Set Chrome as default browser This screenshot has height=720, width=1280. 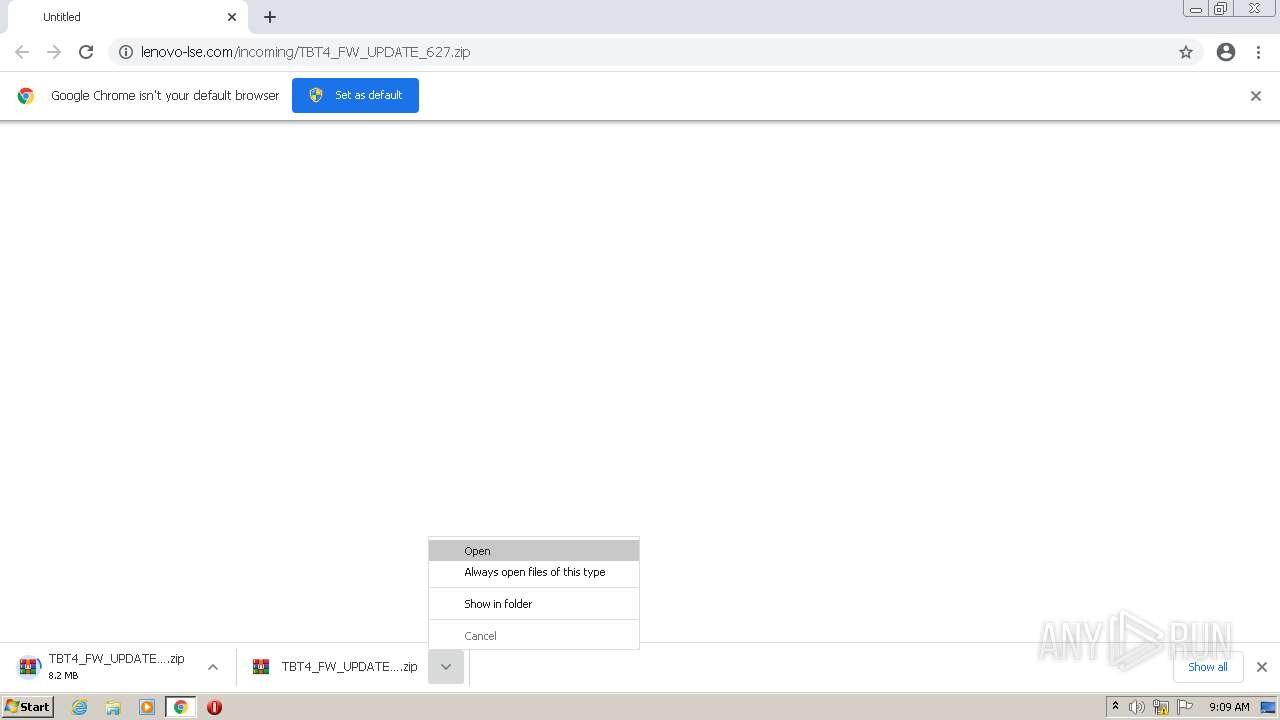(355, 95)
